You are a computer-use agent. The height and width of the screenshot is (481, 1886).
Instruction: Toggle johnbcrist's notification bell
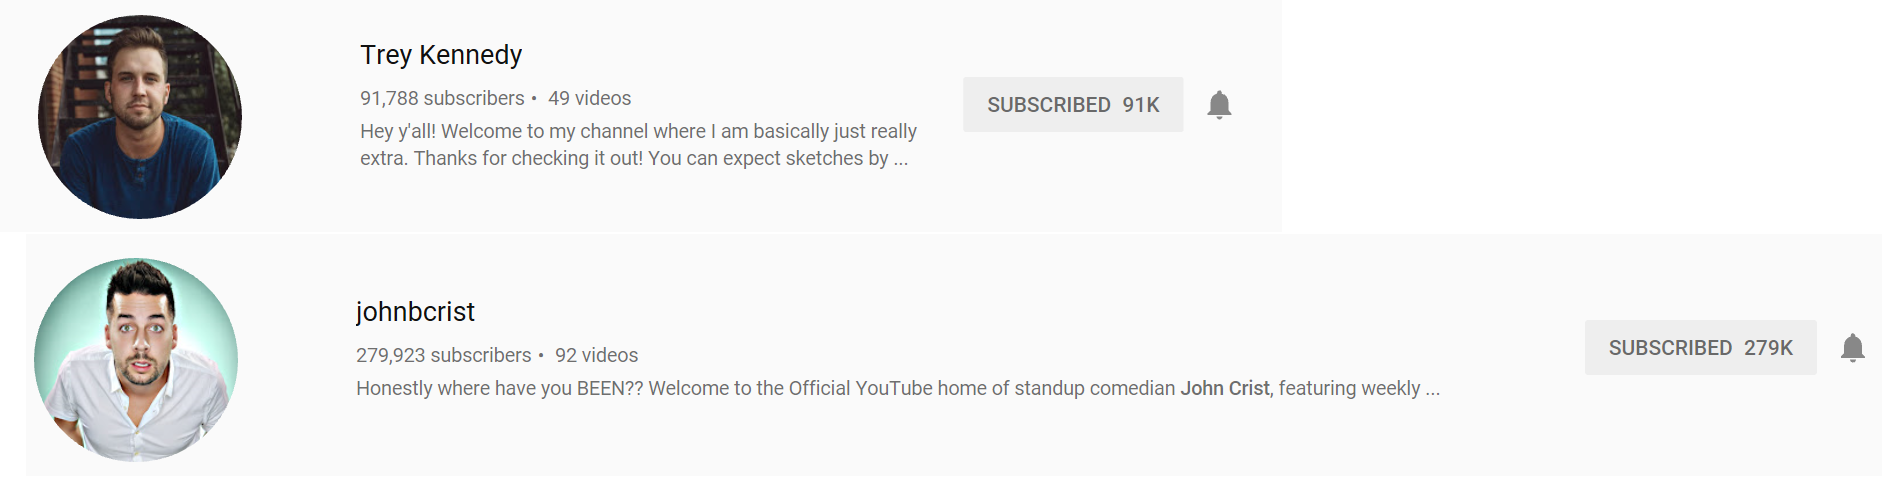click(1852, 348)
